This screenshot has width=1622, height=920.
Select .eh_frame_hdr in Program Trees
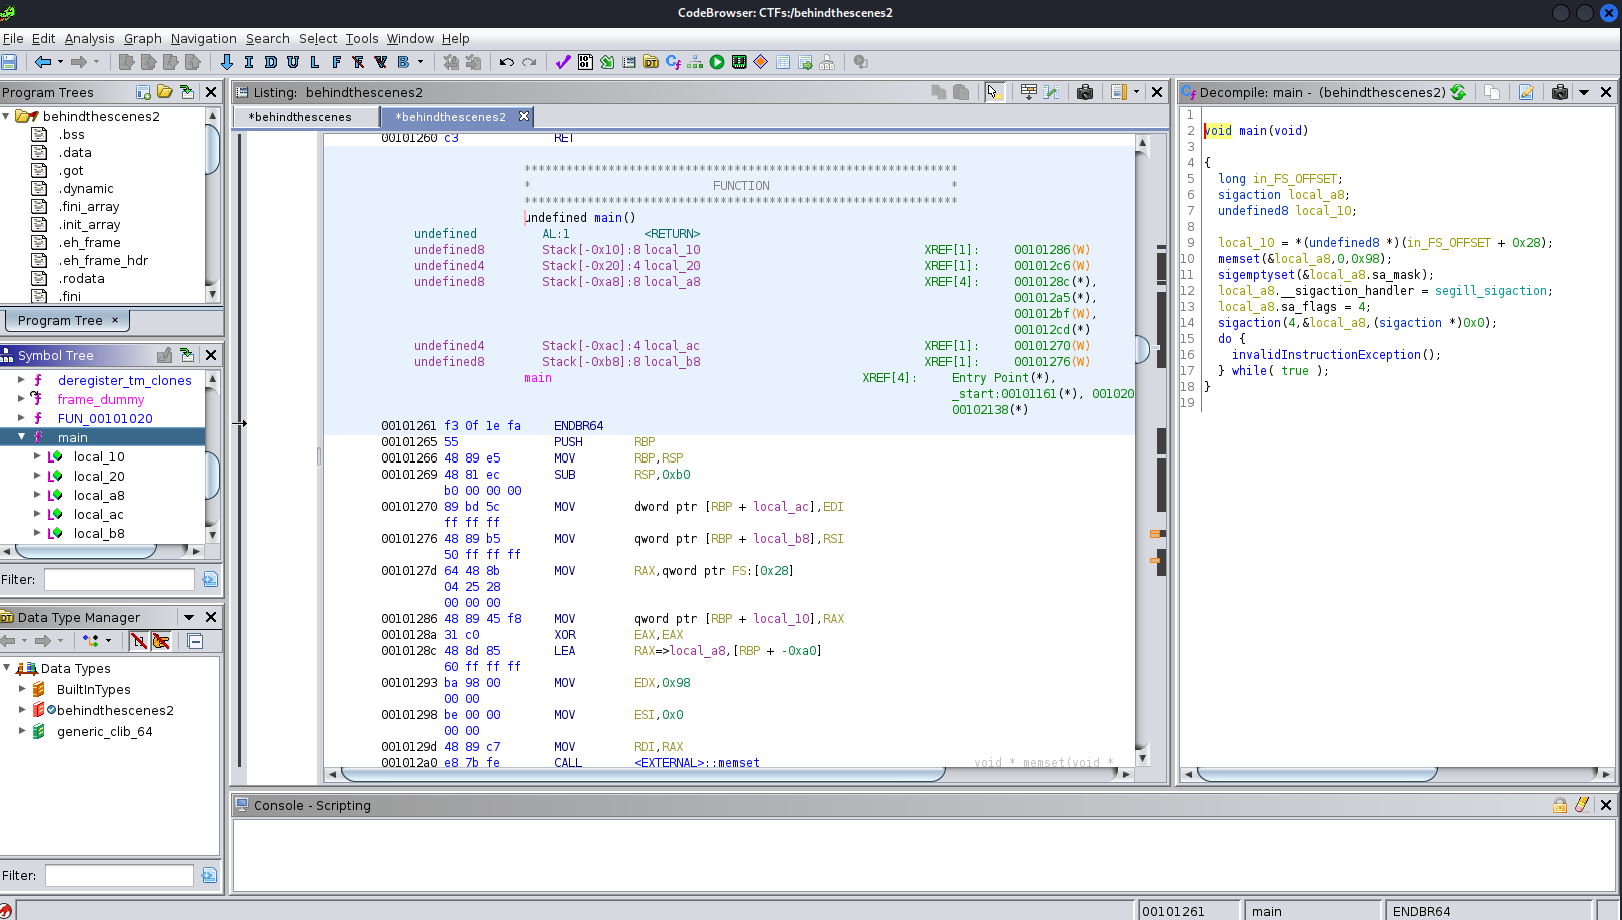point(103,260)
